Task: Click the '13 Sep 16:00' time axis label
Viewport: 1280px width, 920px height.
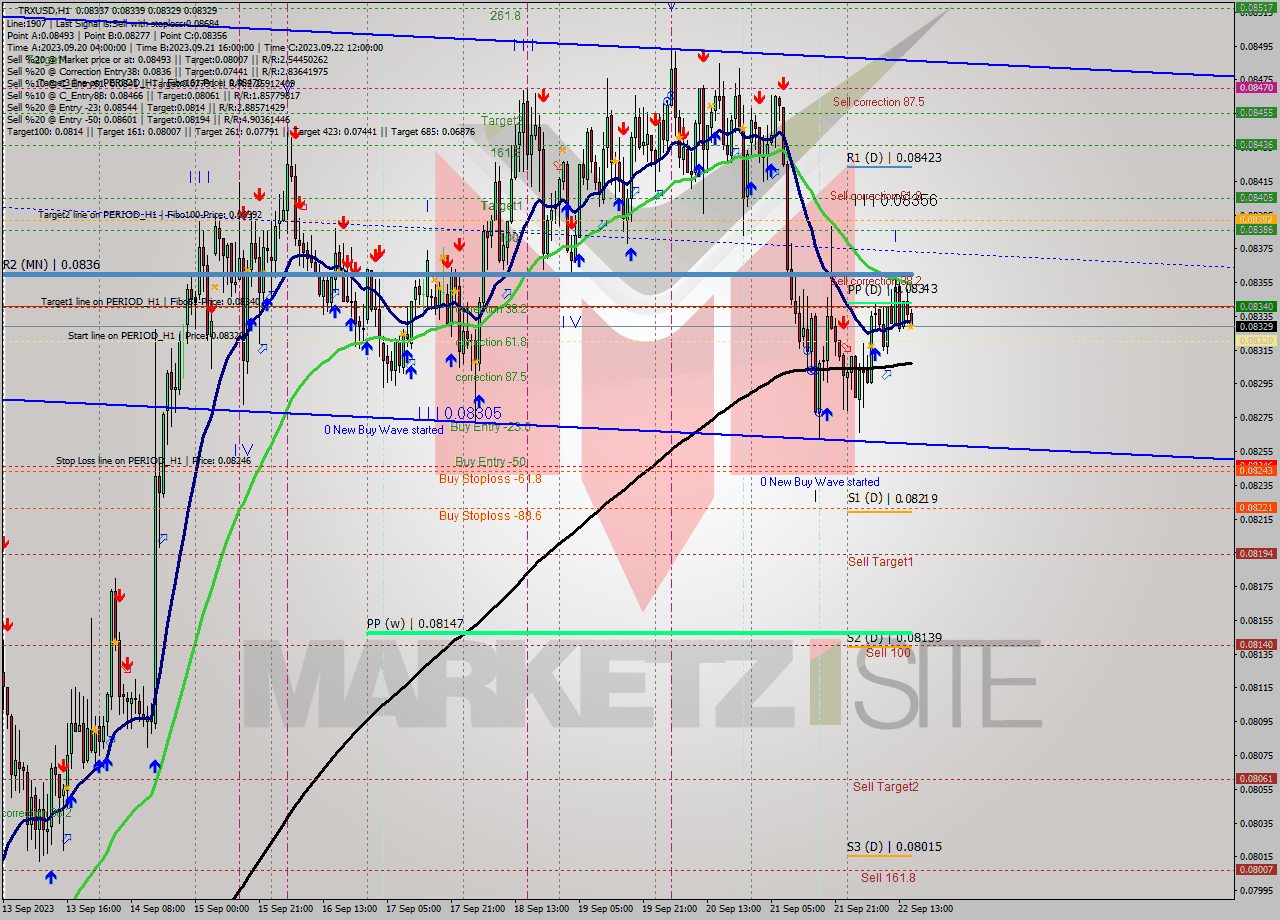Action: [94, 909]
